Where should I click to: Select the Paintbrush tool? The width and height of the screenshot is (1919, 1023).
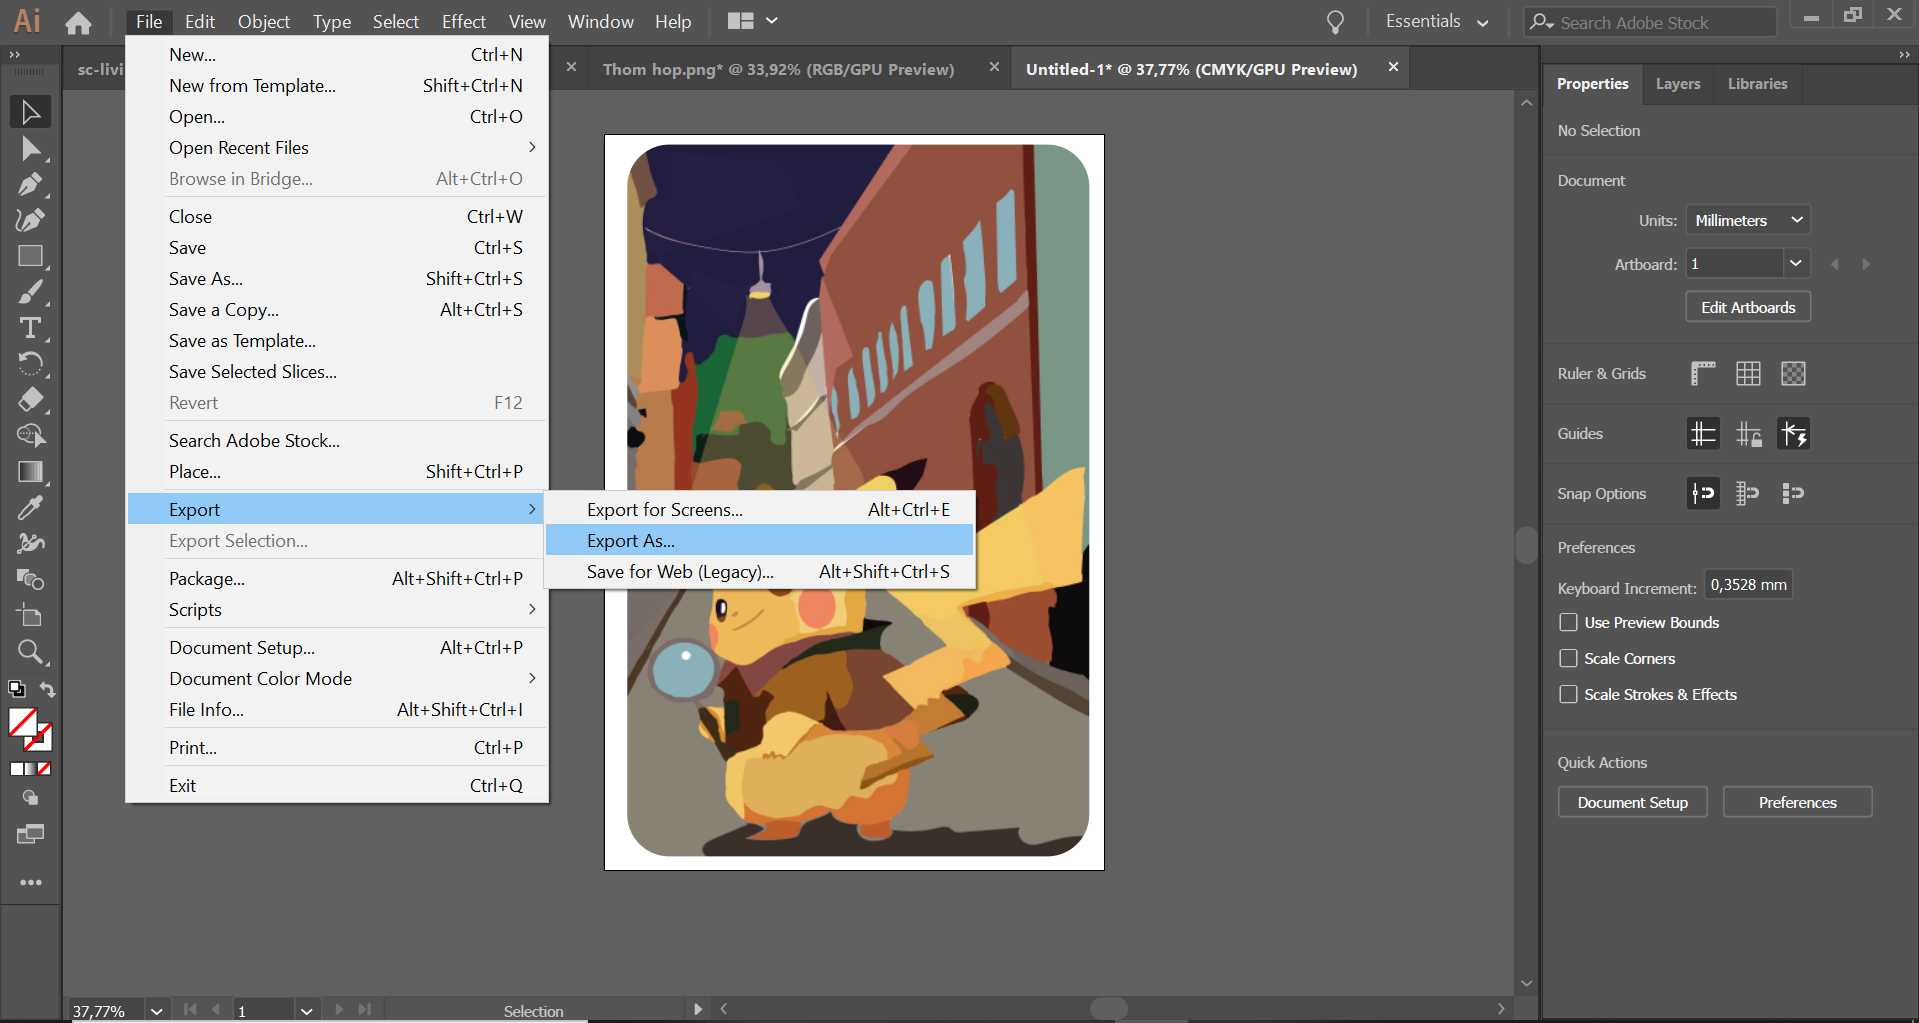pos(30,292)
